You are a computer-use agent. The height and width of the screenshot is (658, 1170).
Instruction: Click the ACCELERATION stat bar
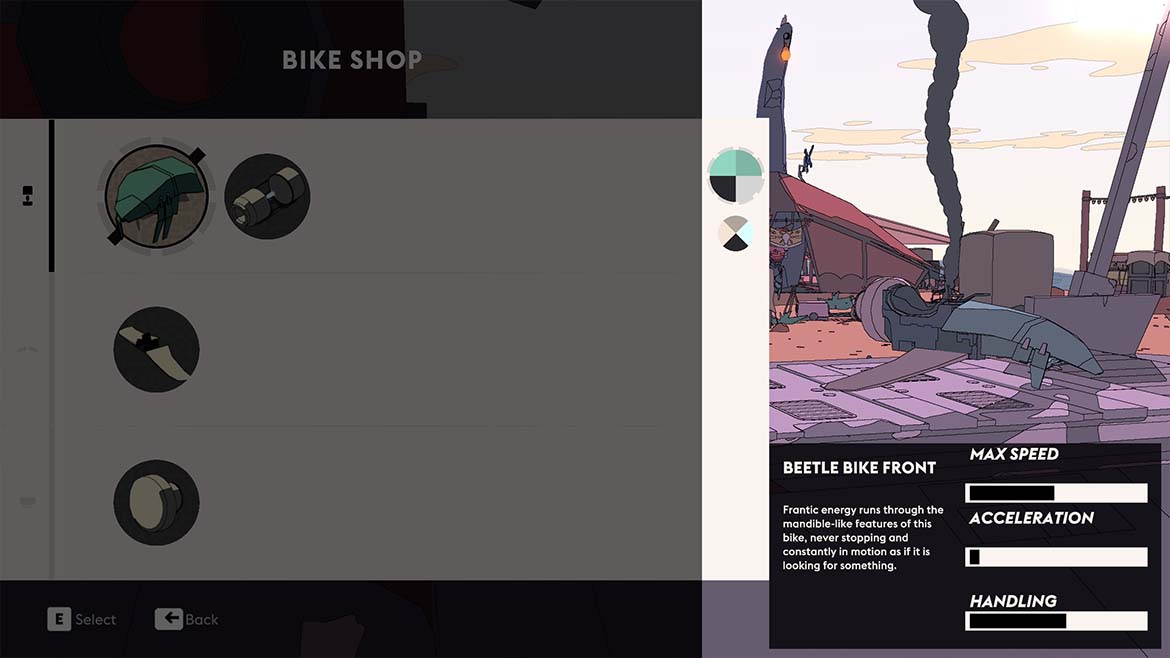(x=1056, y=557)
